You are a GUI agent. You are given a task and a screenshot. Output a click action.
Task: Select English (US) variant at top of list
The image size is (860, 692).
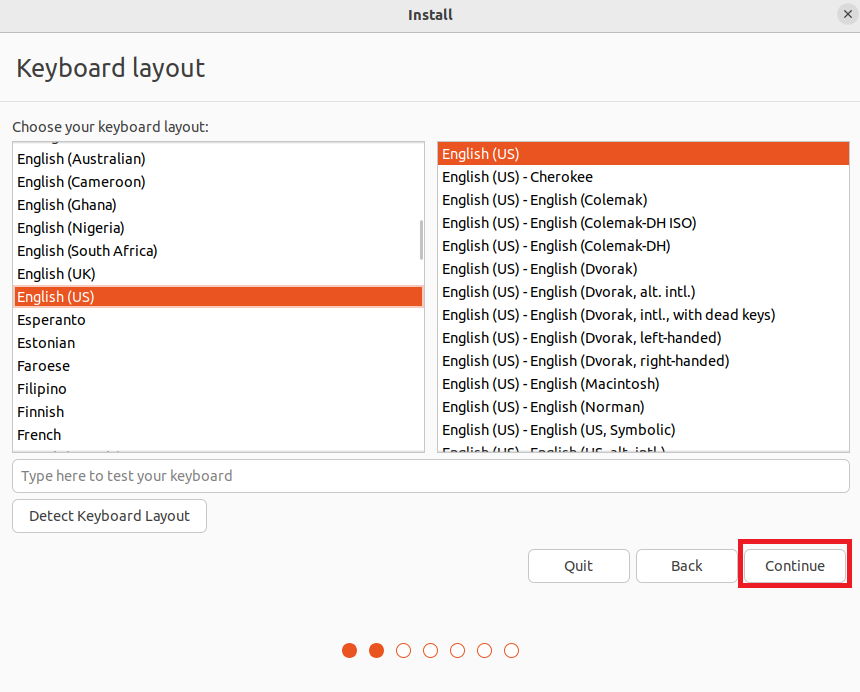click(x=643, y=154)
